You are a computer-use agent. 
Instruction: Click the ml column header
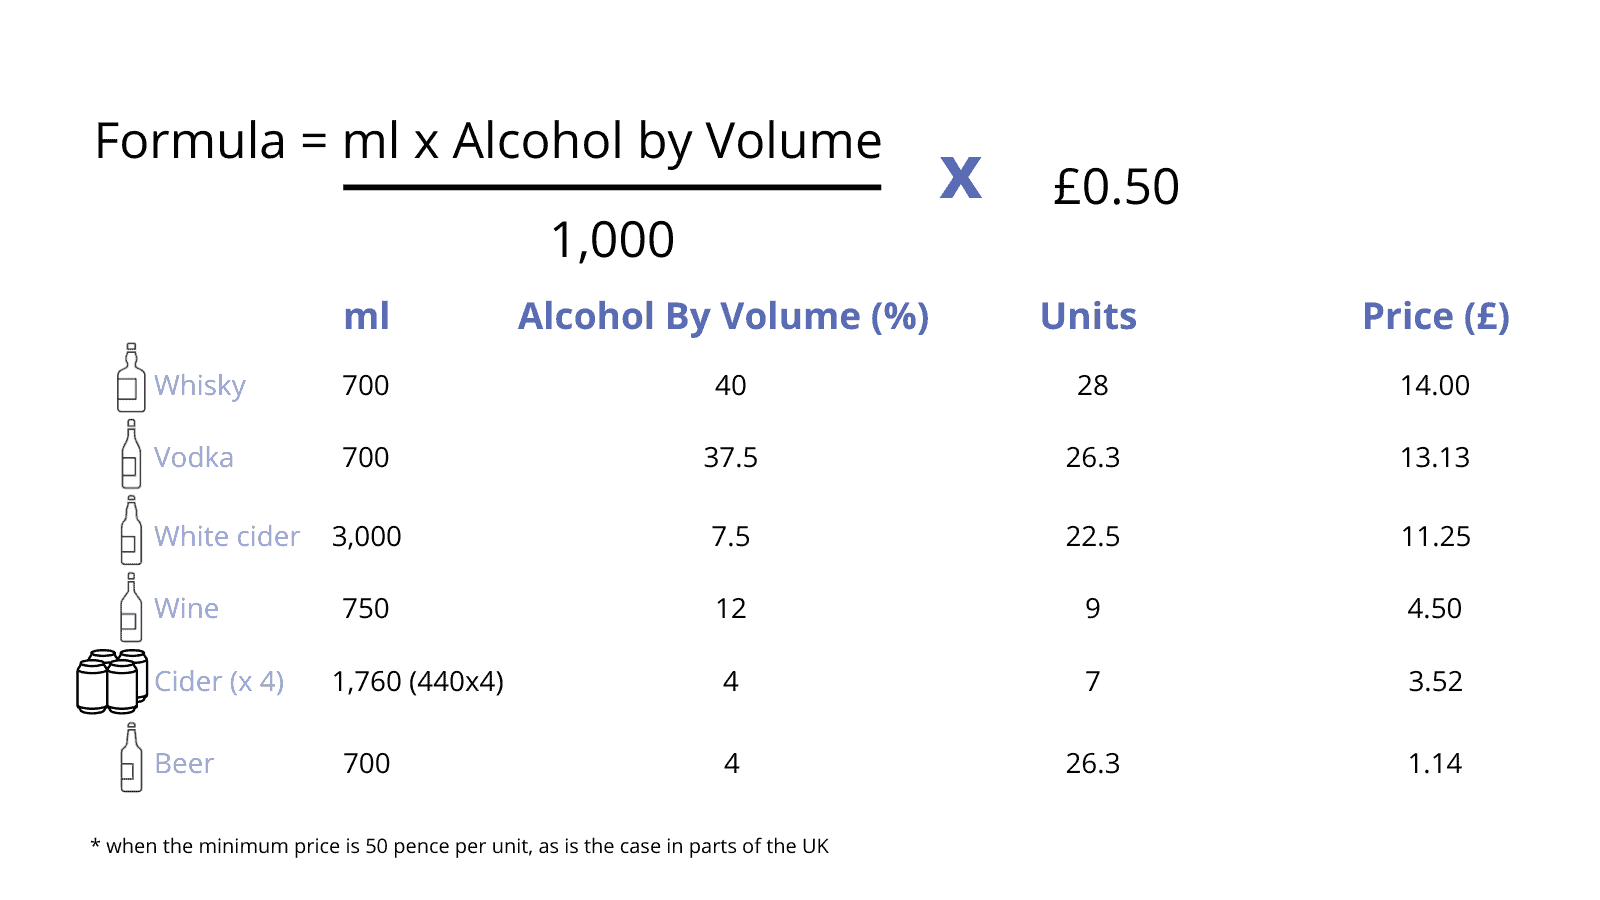(366, 317)
